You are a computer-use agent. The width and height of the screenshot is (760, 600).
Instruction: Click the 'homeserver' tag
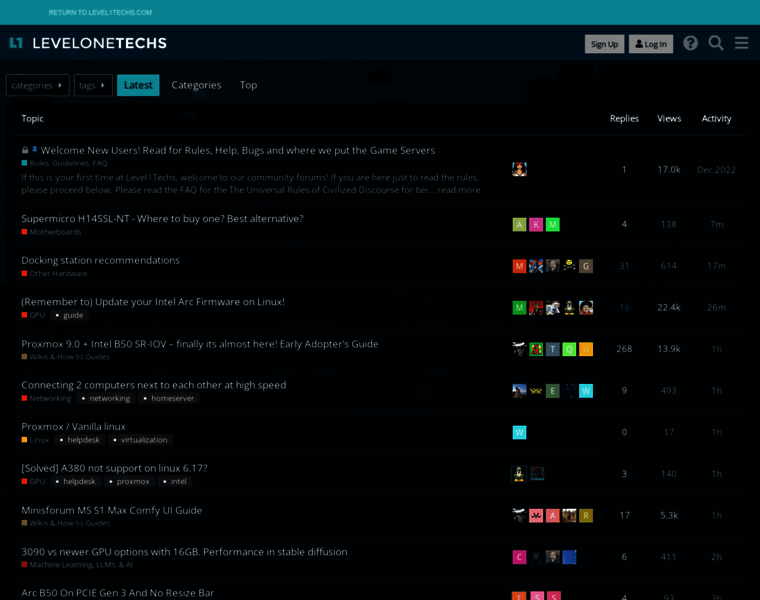(169, 398)
